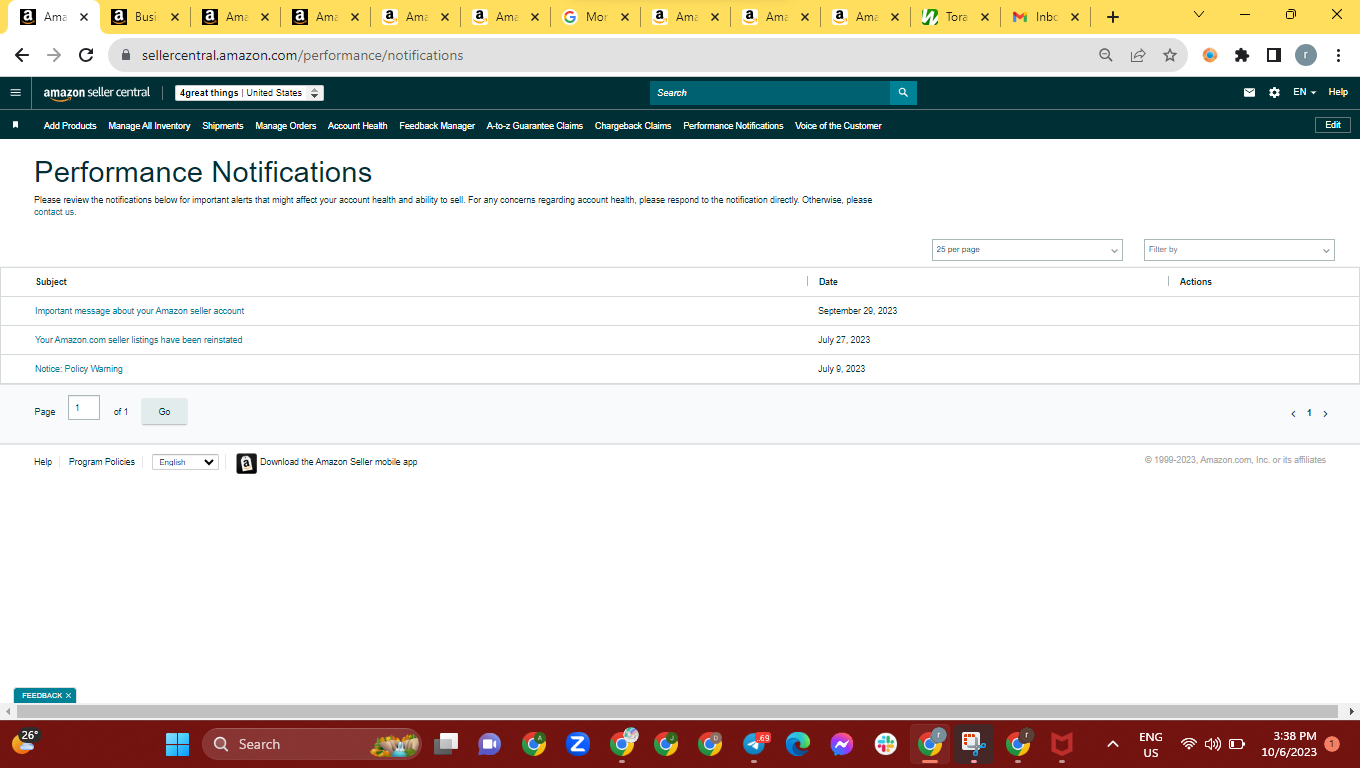Click the horizontal scrollbar at page bottom
Screen dimensions: 1360x768
(675, 711)
